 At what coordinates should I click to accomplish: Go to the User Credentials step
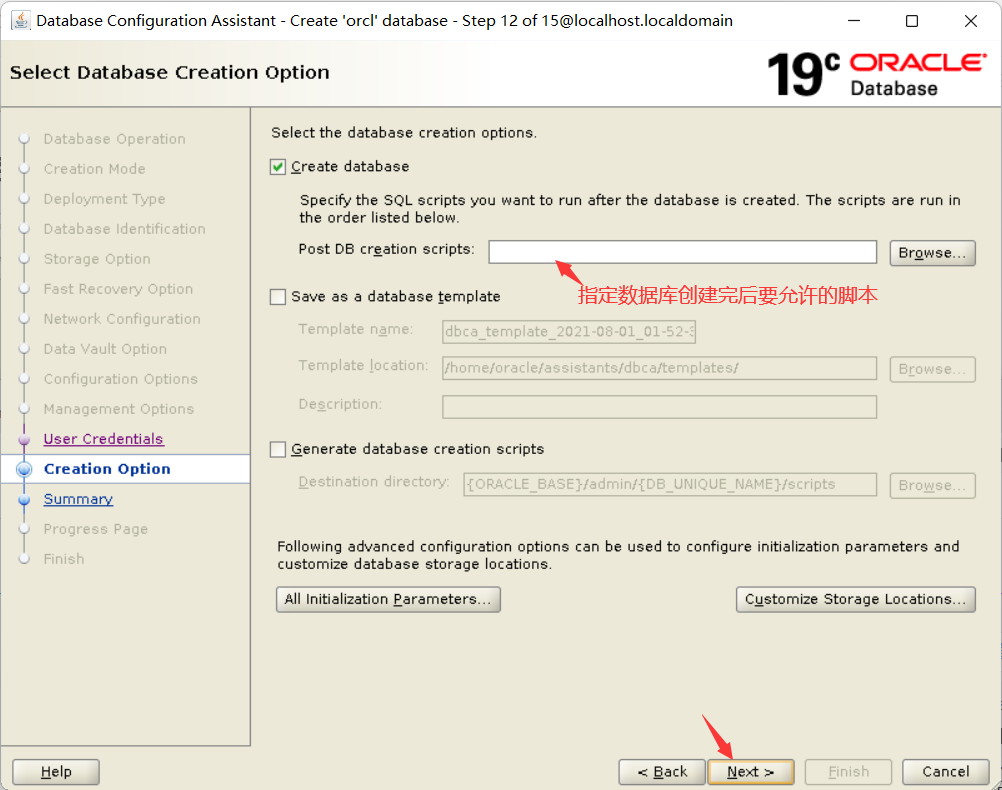104,439
